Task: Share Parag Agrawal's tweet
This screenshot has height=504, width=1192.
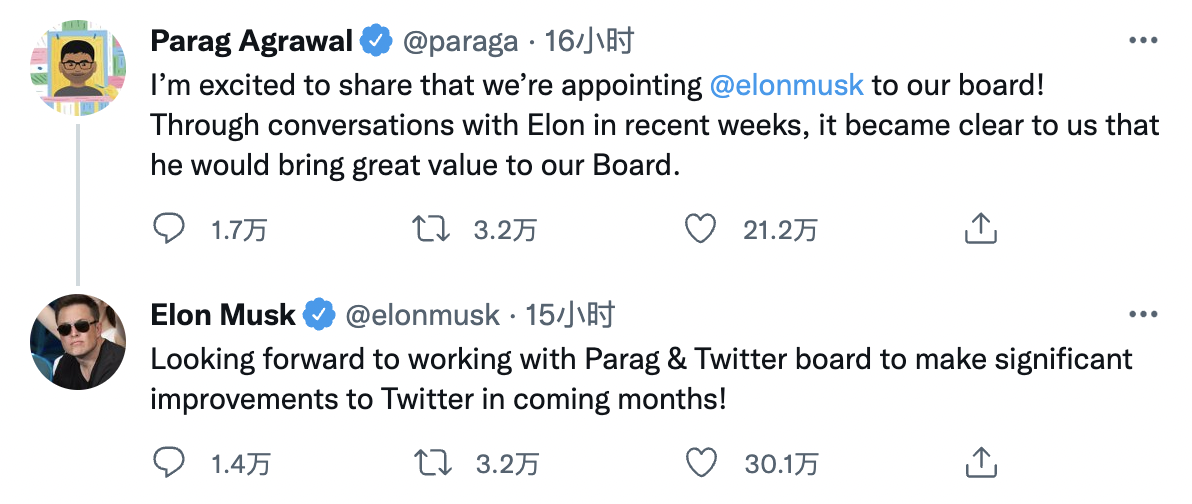Action: point(981,230)
